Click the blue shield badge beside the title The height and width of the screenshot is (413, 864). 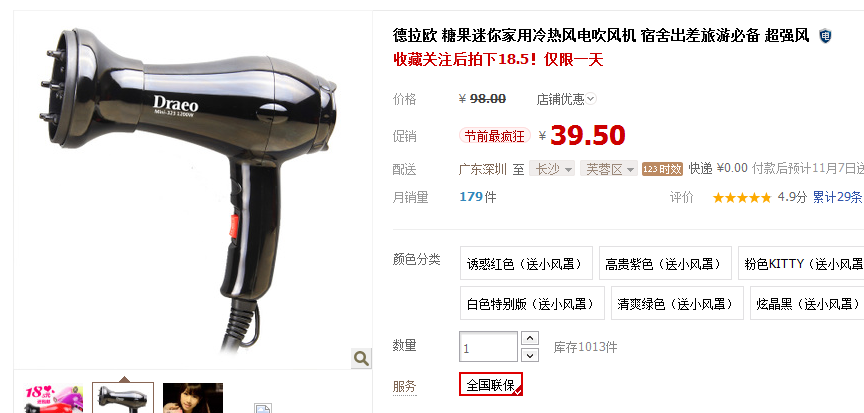(x=825, y=36)
